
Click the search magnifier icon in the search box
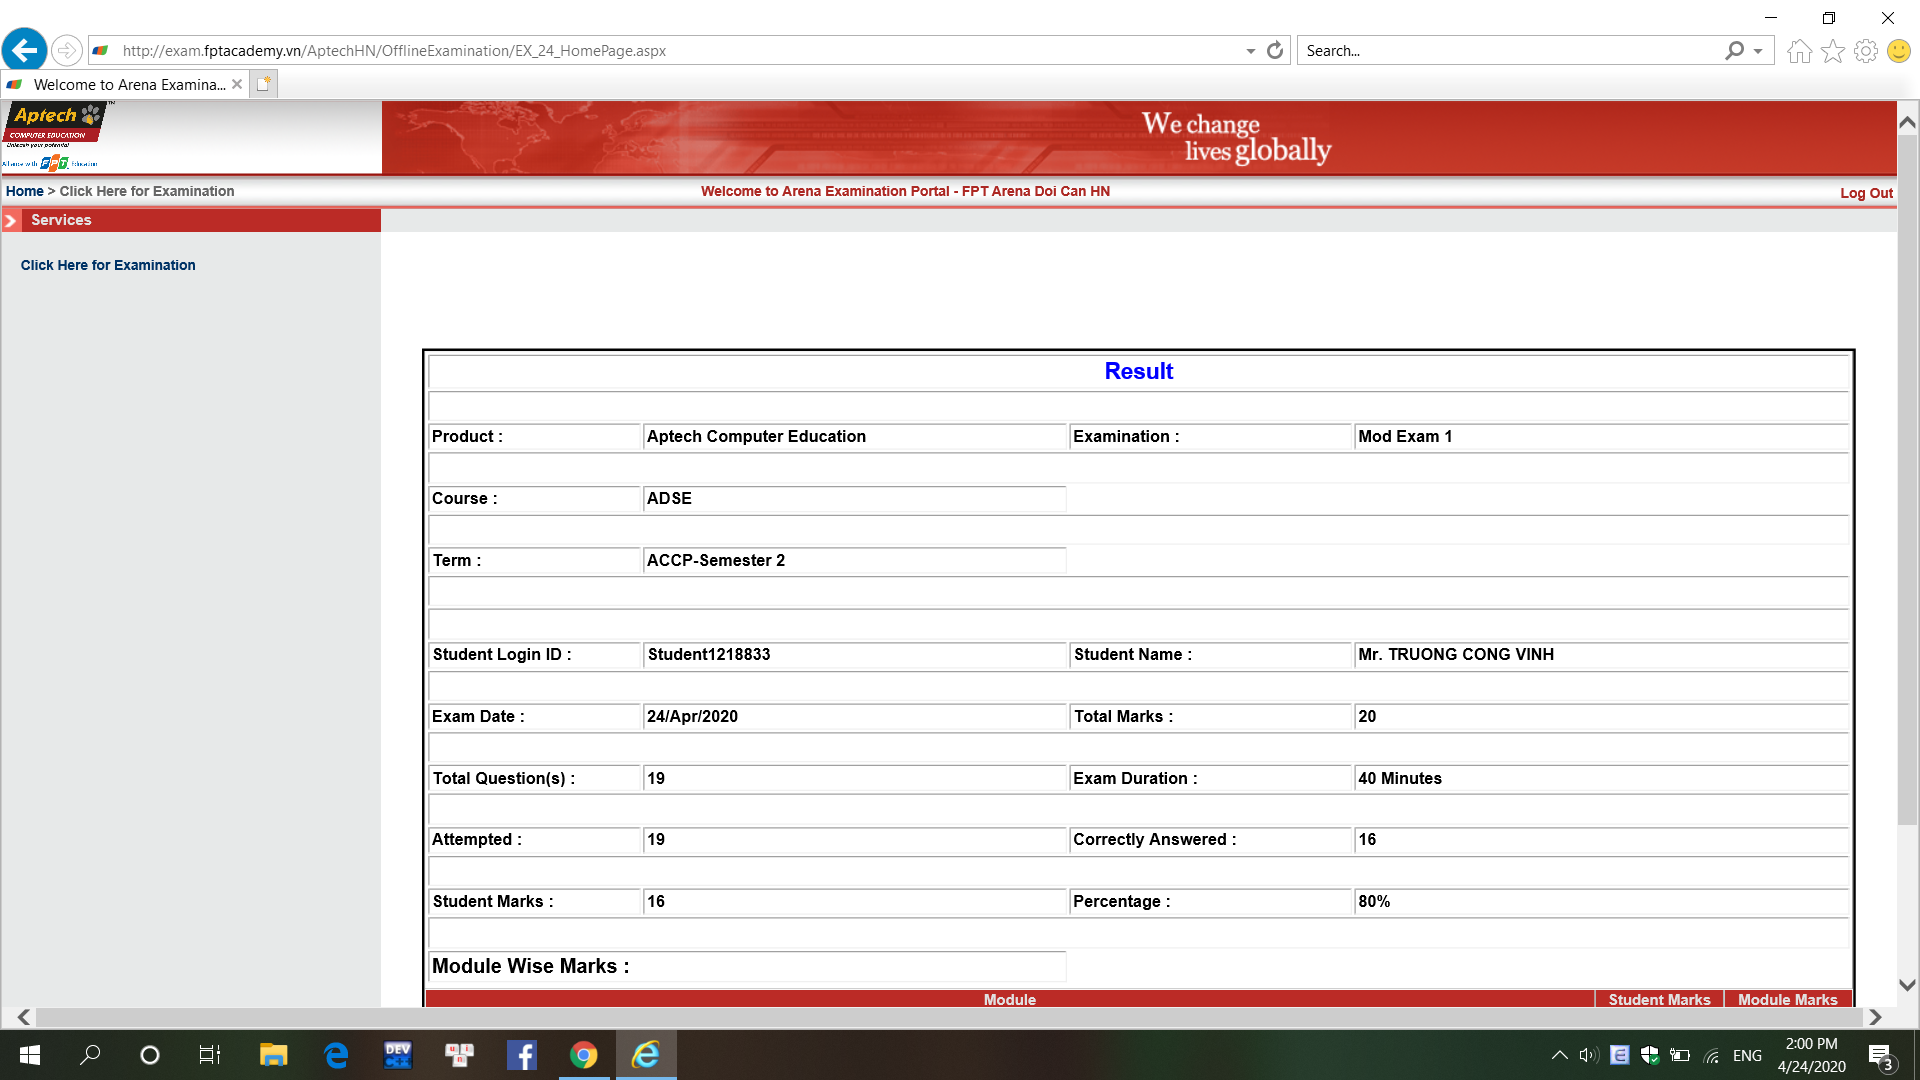(1734, 50)
